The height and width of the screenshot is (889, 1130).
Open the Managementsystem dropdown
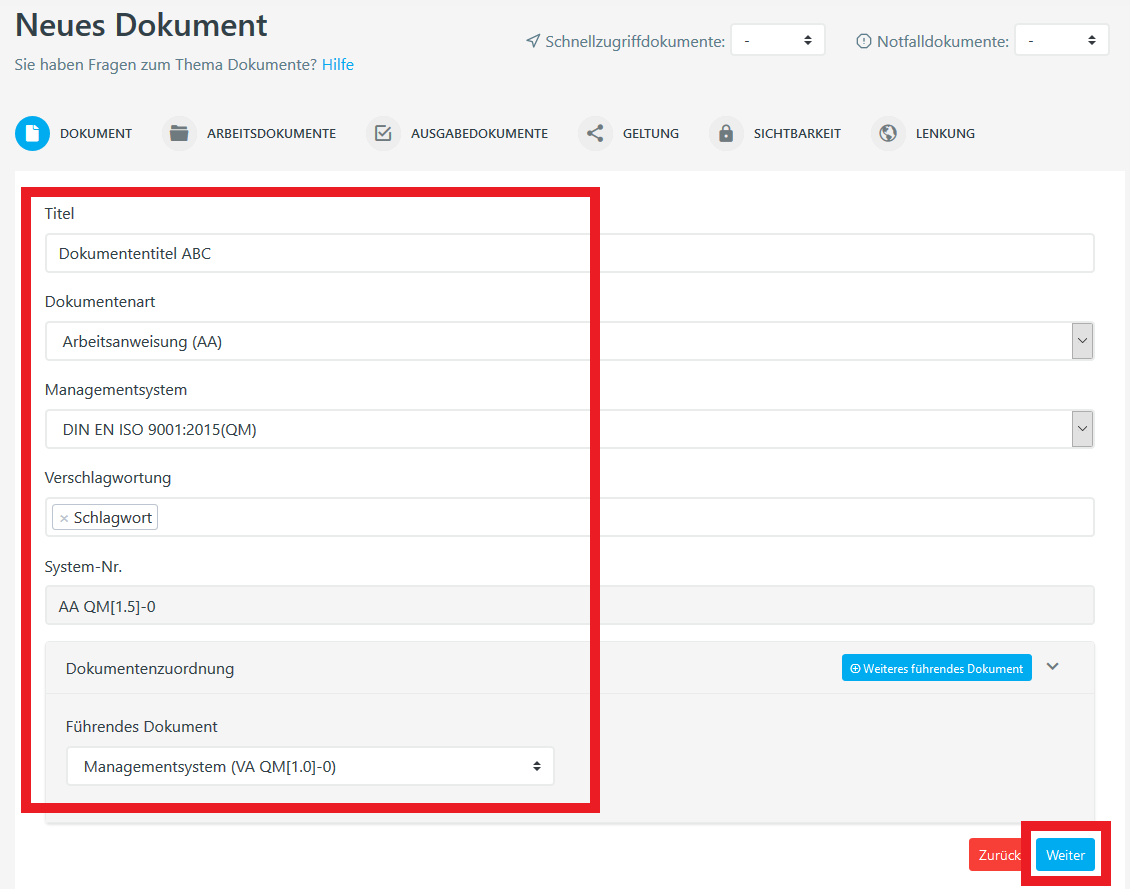coord(1082,429)
